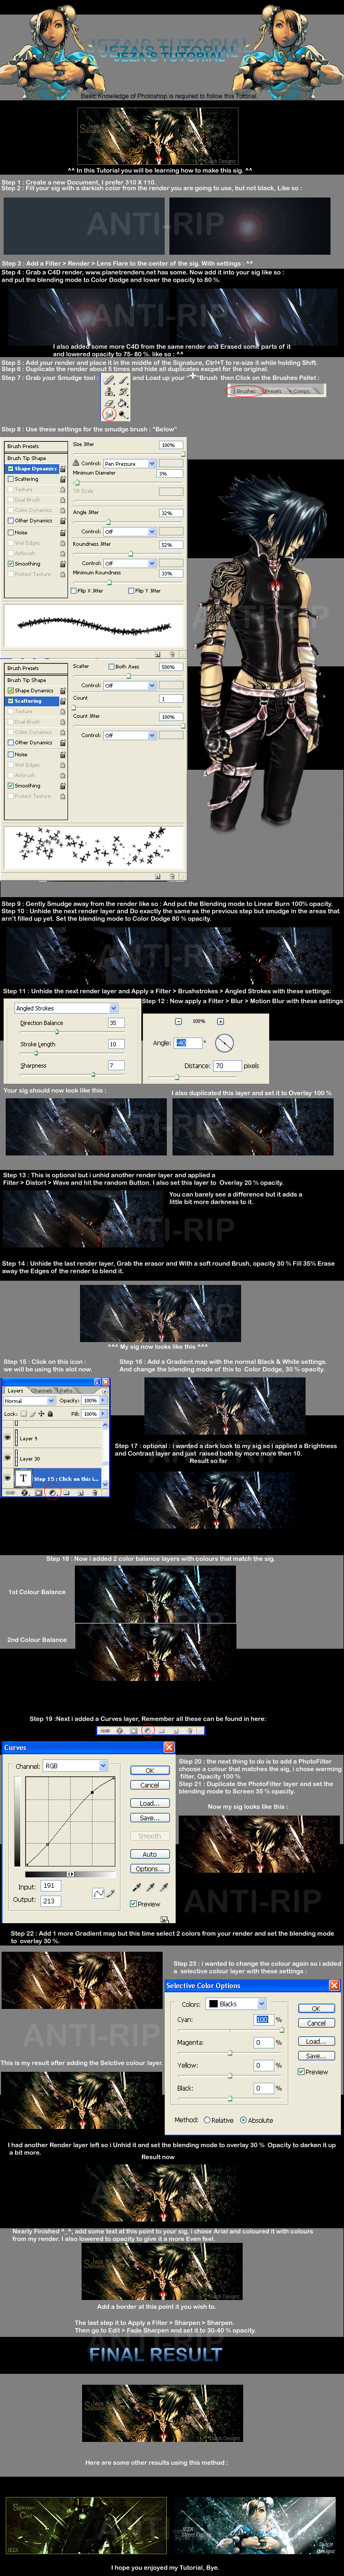Open Control dropdown under Roundness Jitter
The height and width of the screenshot is (2576, 344).
tap(130, 563)
